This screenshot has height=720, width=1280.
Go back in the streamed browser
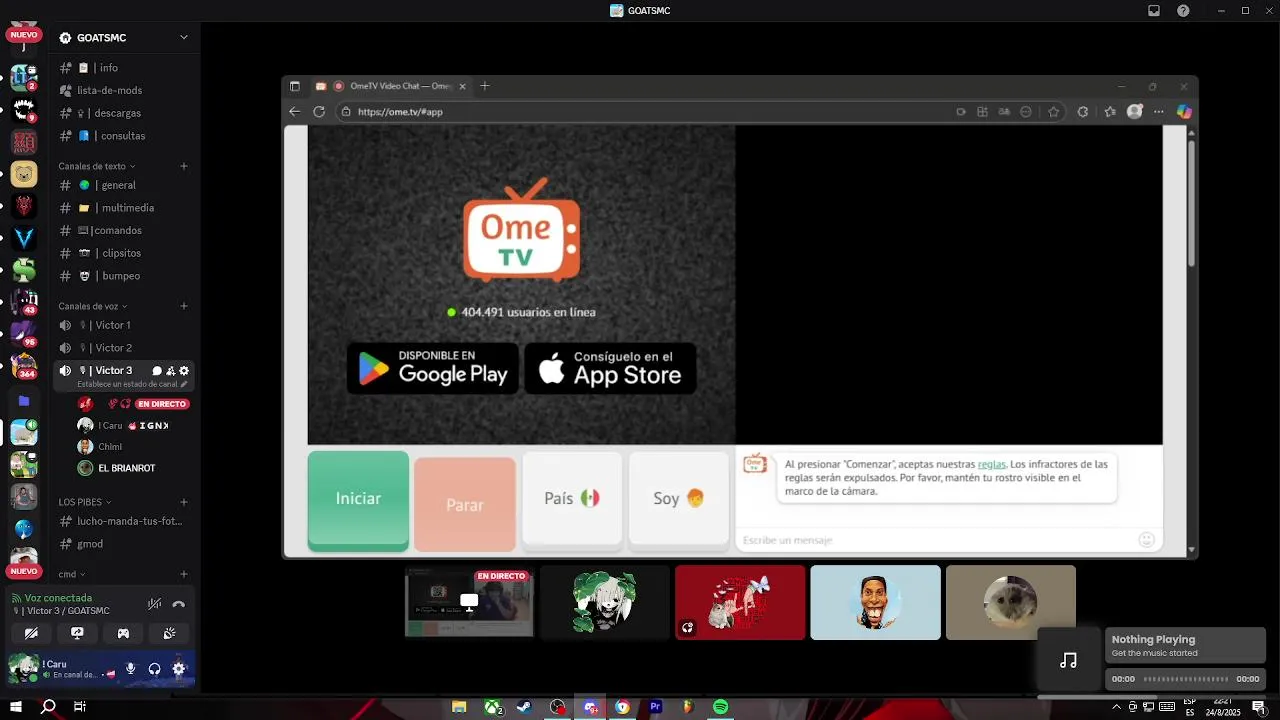pos(295,112)
